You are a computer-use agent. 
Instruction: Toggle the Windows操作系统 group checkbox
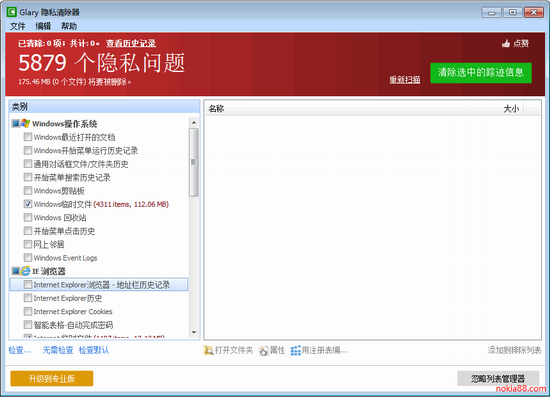click(x=15, y=123)
